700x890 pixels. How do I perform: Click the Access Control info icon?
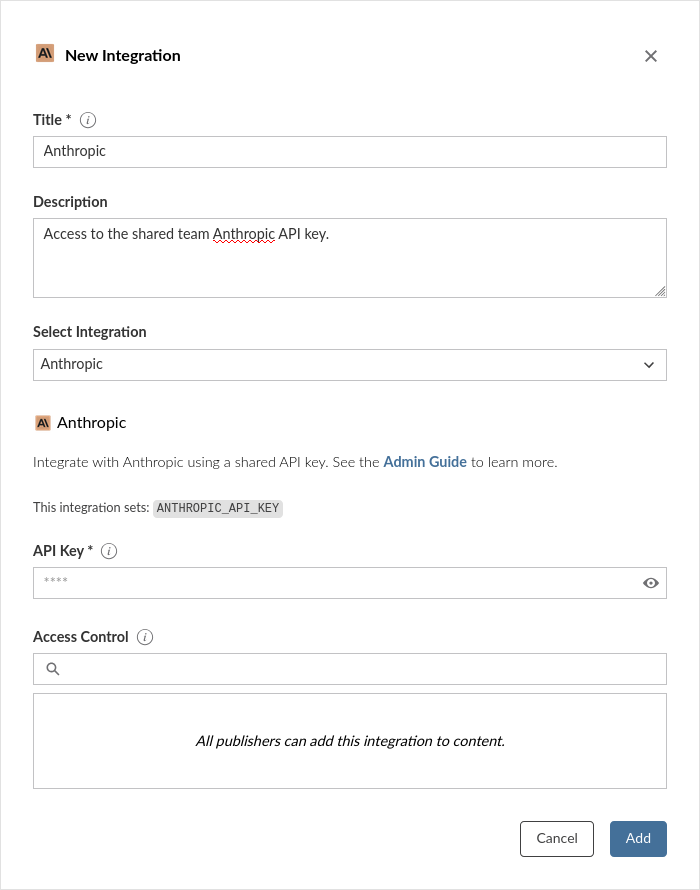pos(145,637)
